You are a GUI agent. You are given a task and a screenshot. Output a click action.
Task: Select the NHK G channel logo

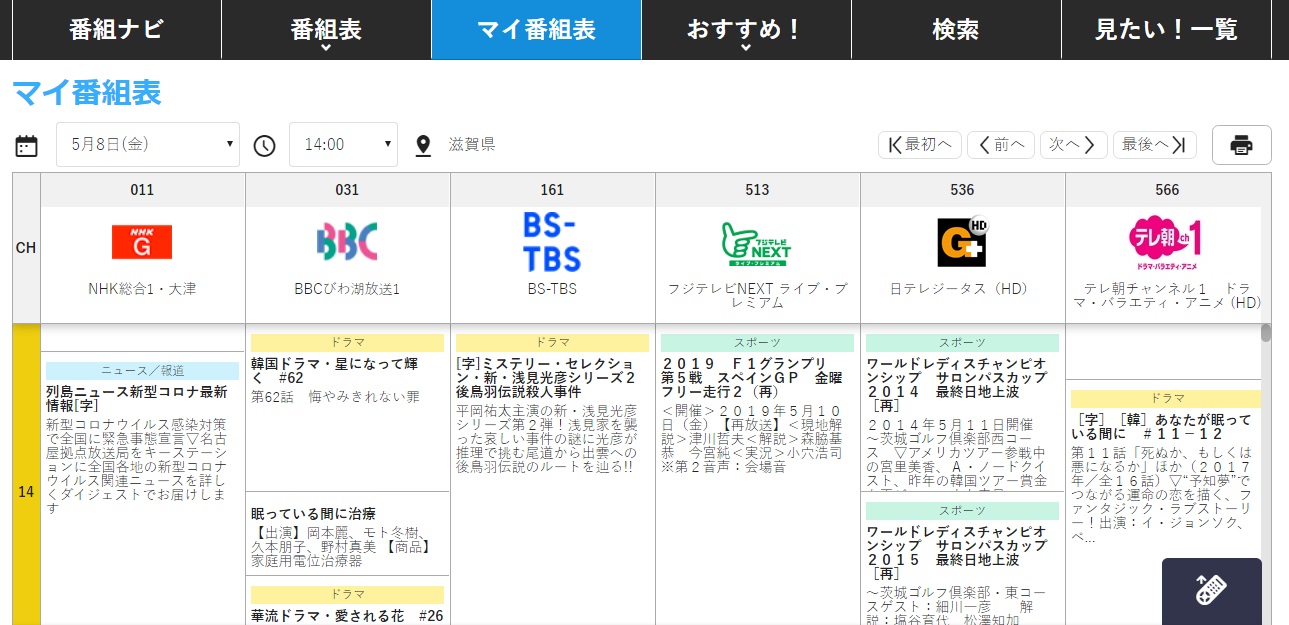tap(142, 242)
